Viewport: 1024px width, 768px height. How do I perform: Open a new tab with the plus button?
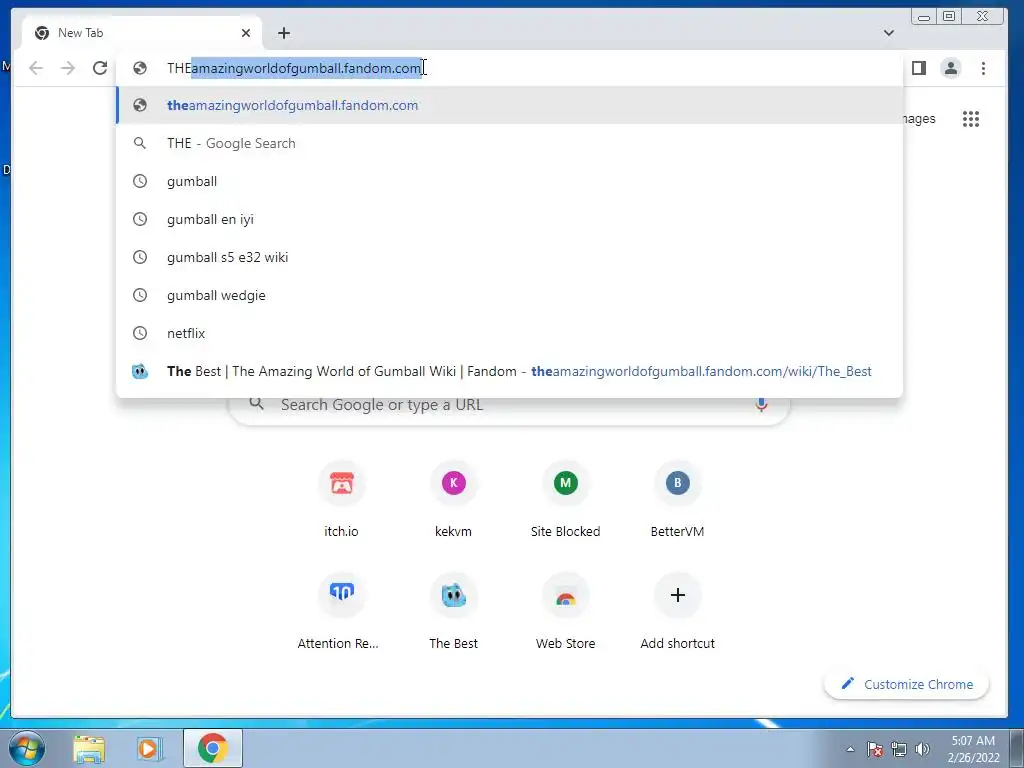click(x=283, y=33)
